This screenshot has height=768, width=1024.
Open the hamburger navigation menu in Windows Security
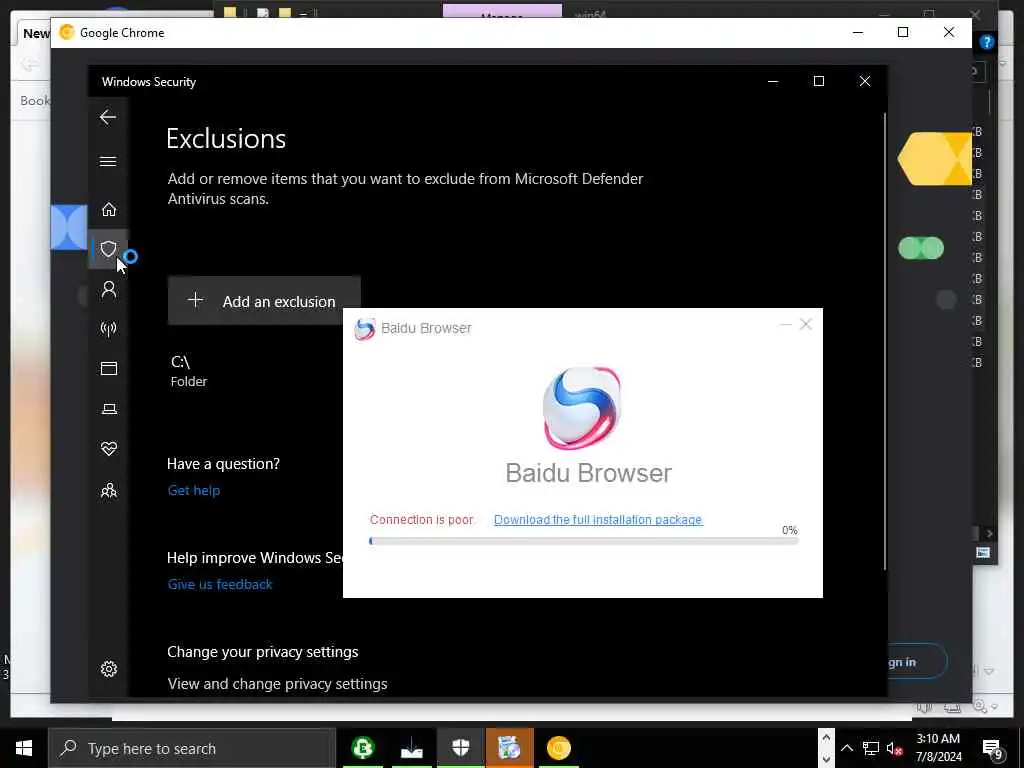pos(108,161)
